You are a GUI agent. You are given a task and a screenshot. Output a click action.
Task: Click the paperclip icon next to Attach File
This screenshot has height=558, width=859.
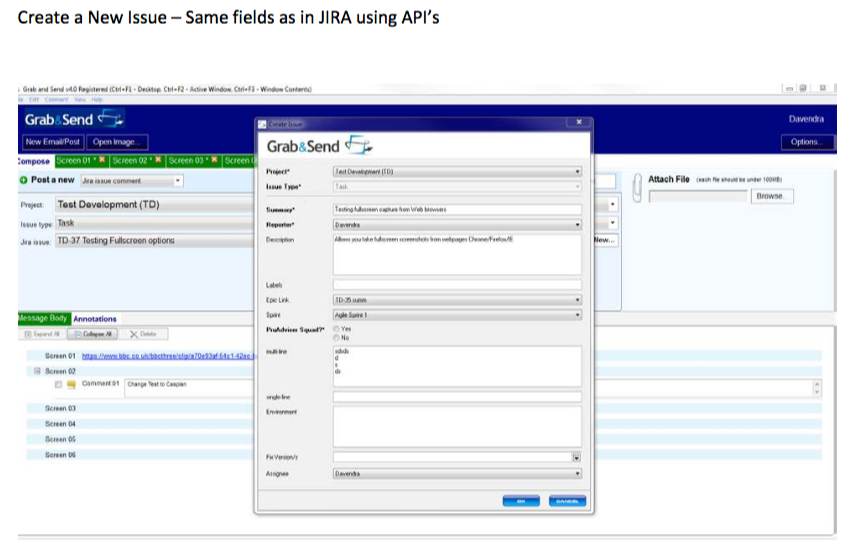[x=637, y=188]
